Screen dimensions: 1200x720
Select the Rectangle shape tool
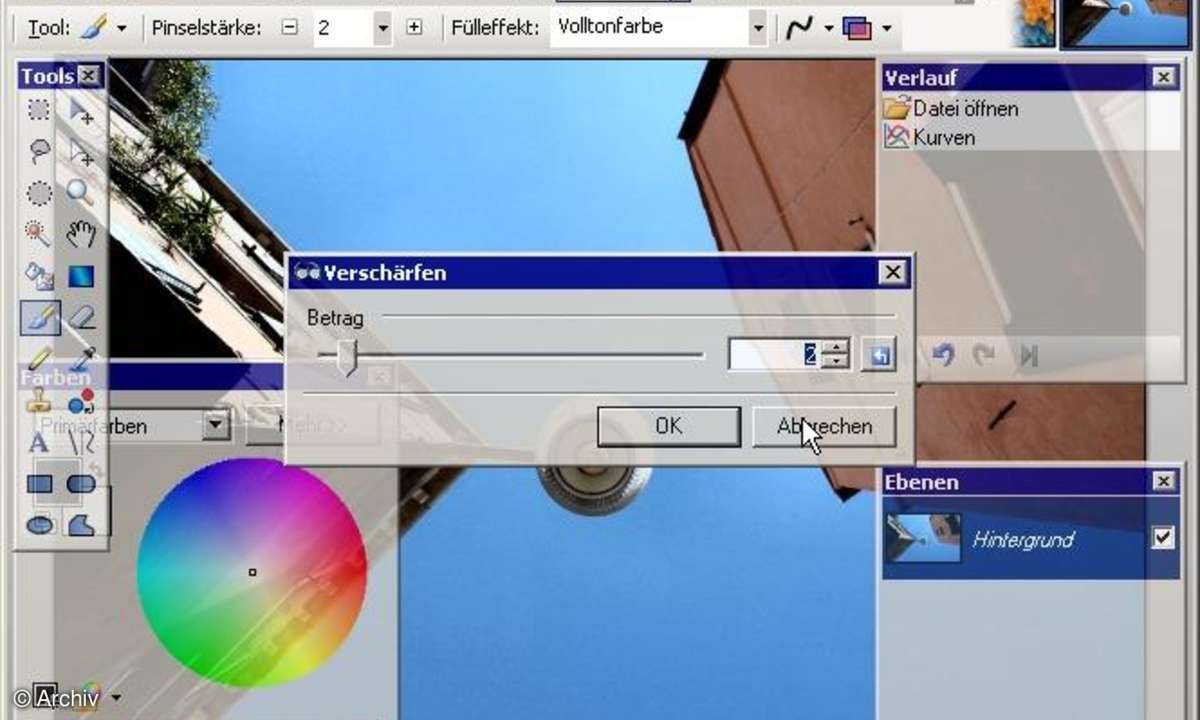[x=39, y=484]
